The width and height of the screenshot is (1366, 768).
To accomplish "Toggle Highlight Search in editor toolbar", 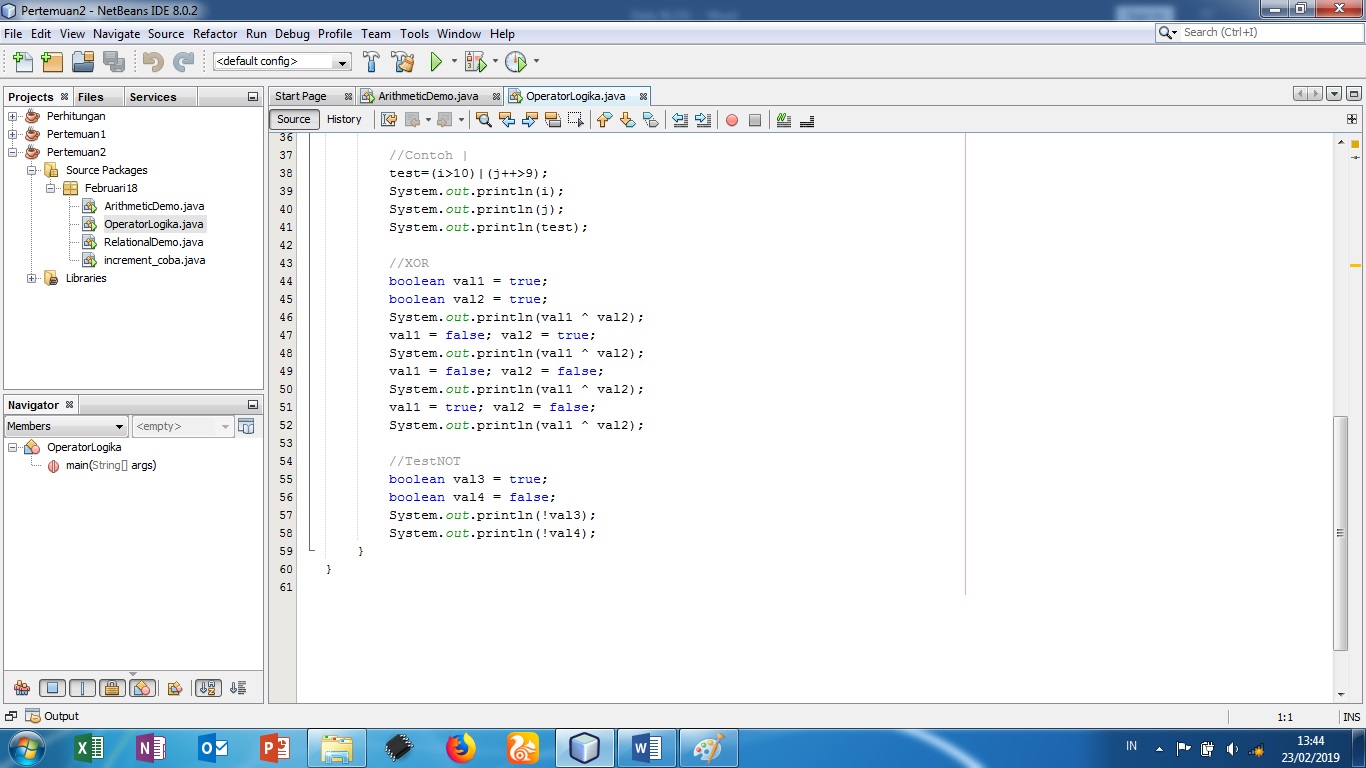I will 553,120.
